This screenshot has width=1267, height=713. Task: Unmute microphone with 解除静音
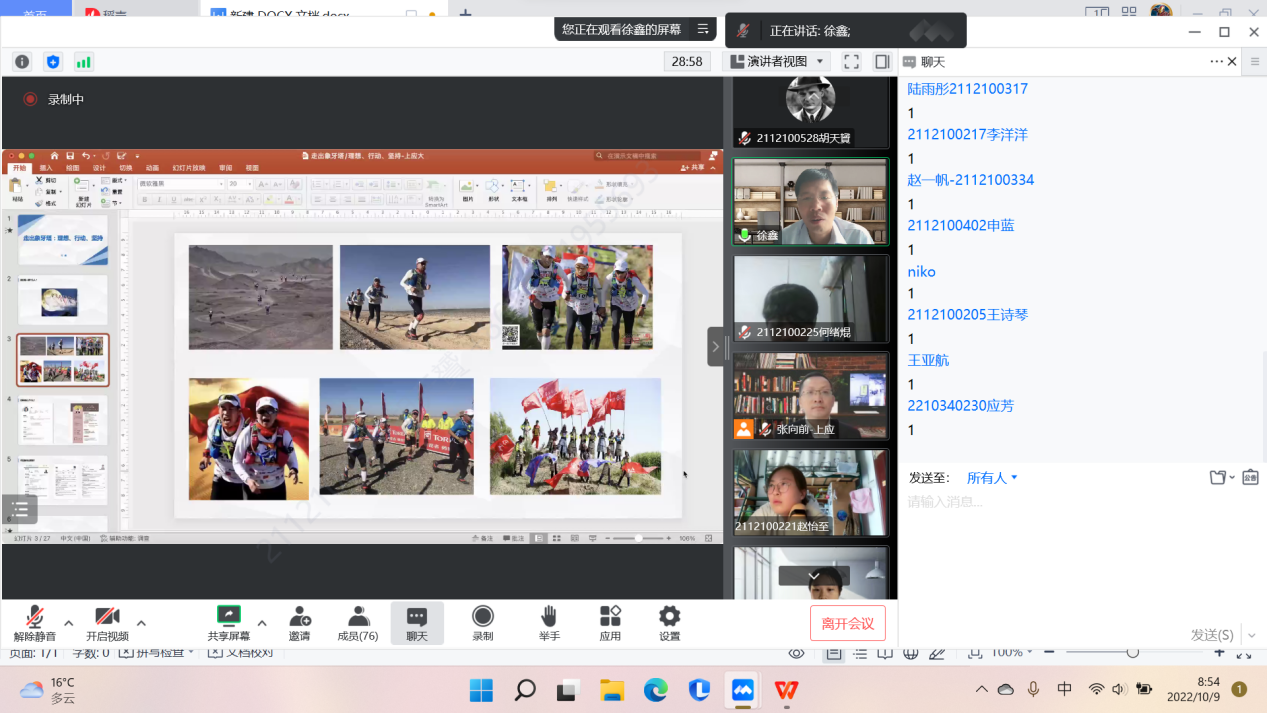coord(35,623)
